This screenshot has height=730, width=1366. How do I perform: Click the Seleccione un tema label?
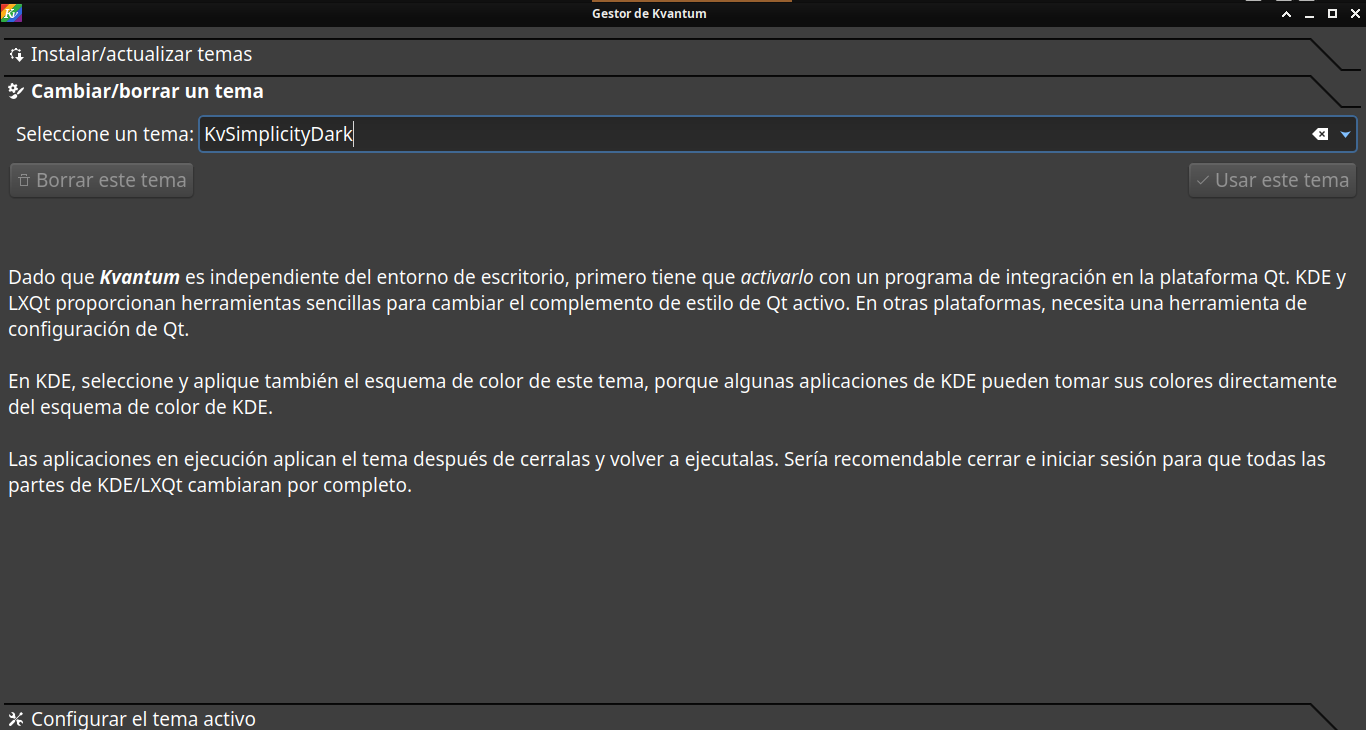104,134
